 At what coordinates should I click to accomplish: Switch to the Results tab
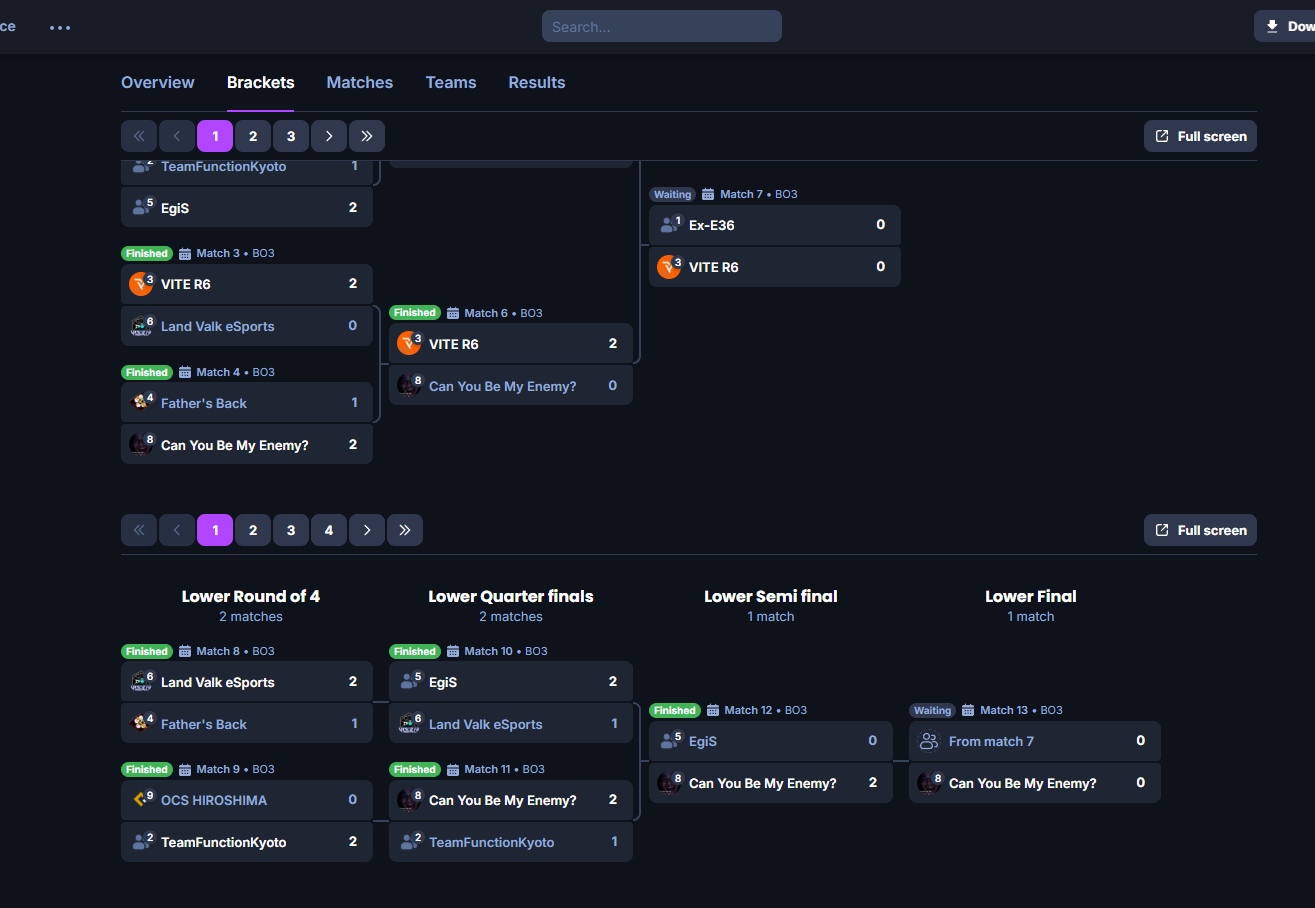click(x=536, y=83)
